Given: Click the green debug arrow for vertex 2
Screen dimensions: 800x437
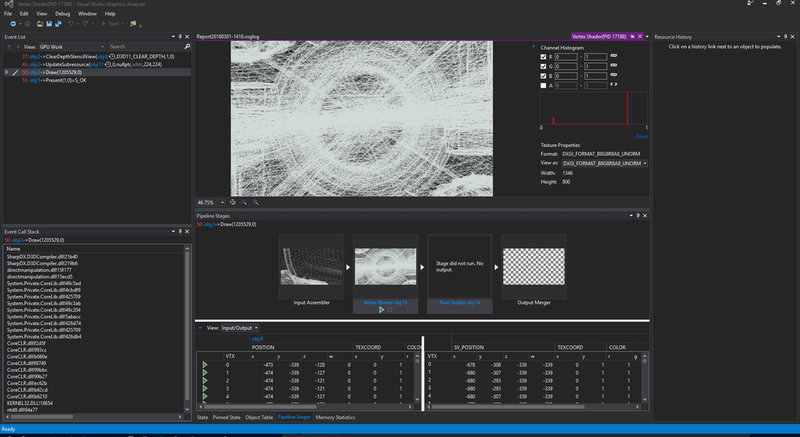Looking at the screenshot, I should (x=205, y=380).
